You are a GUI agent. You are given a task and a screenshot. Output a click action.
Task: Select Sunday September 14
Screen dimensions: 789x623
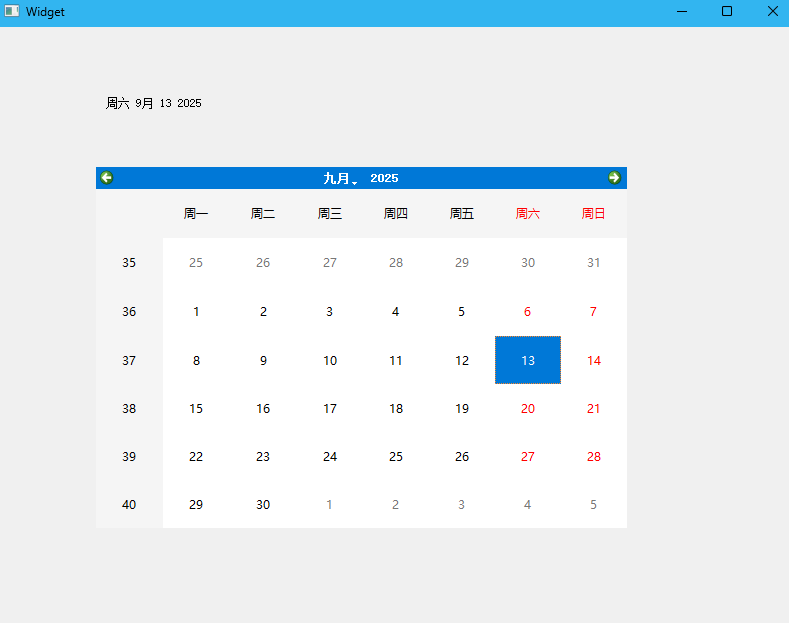coord(594,360)
